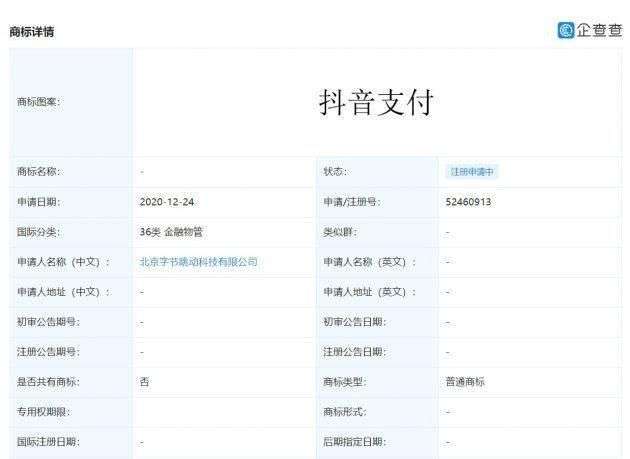Click the 企查查 brand text
This screenshot has width=630, height=459.
(x=600, y=31)
